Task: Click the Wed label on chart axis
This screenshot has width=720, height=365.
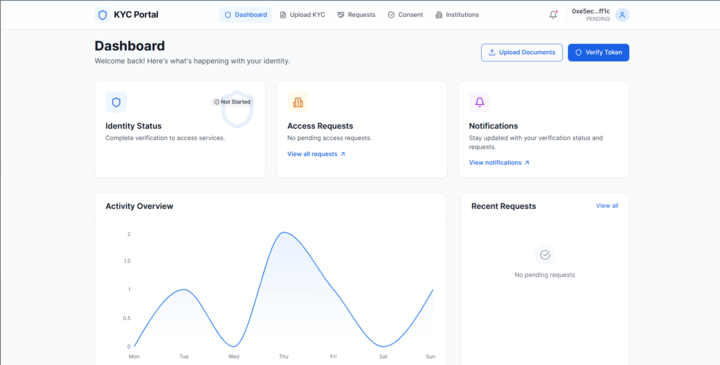Action: coord(234,356)
